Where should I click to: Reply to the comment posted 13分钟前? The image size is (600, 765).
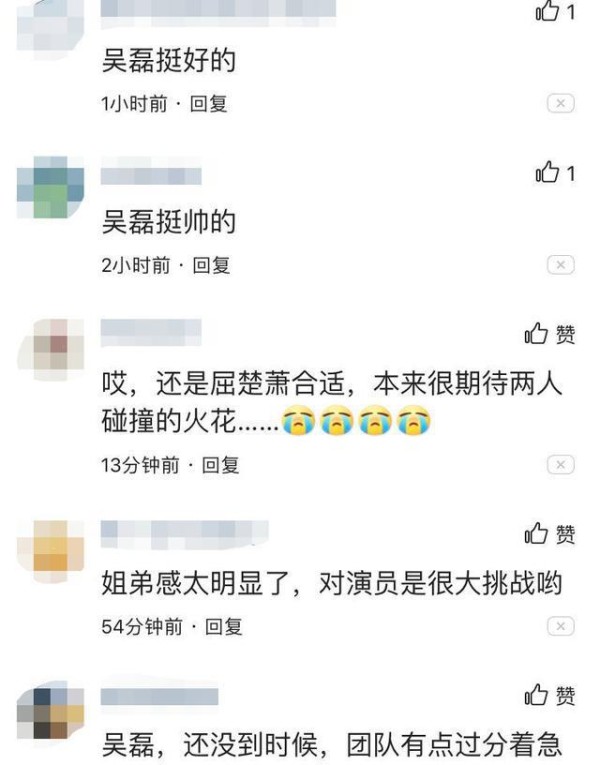[220, 465]
